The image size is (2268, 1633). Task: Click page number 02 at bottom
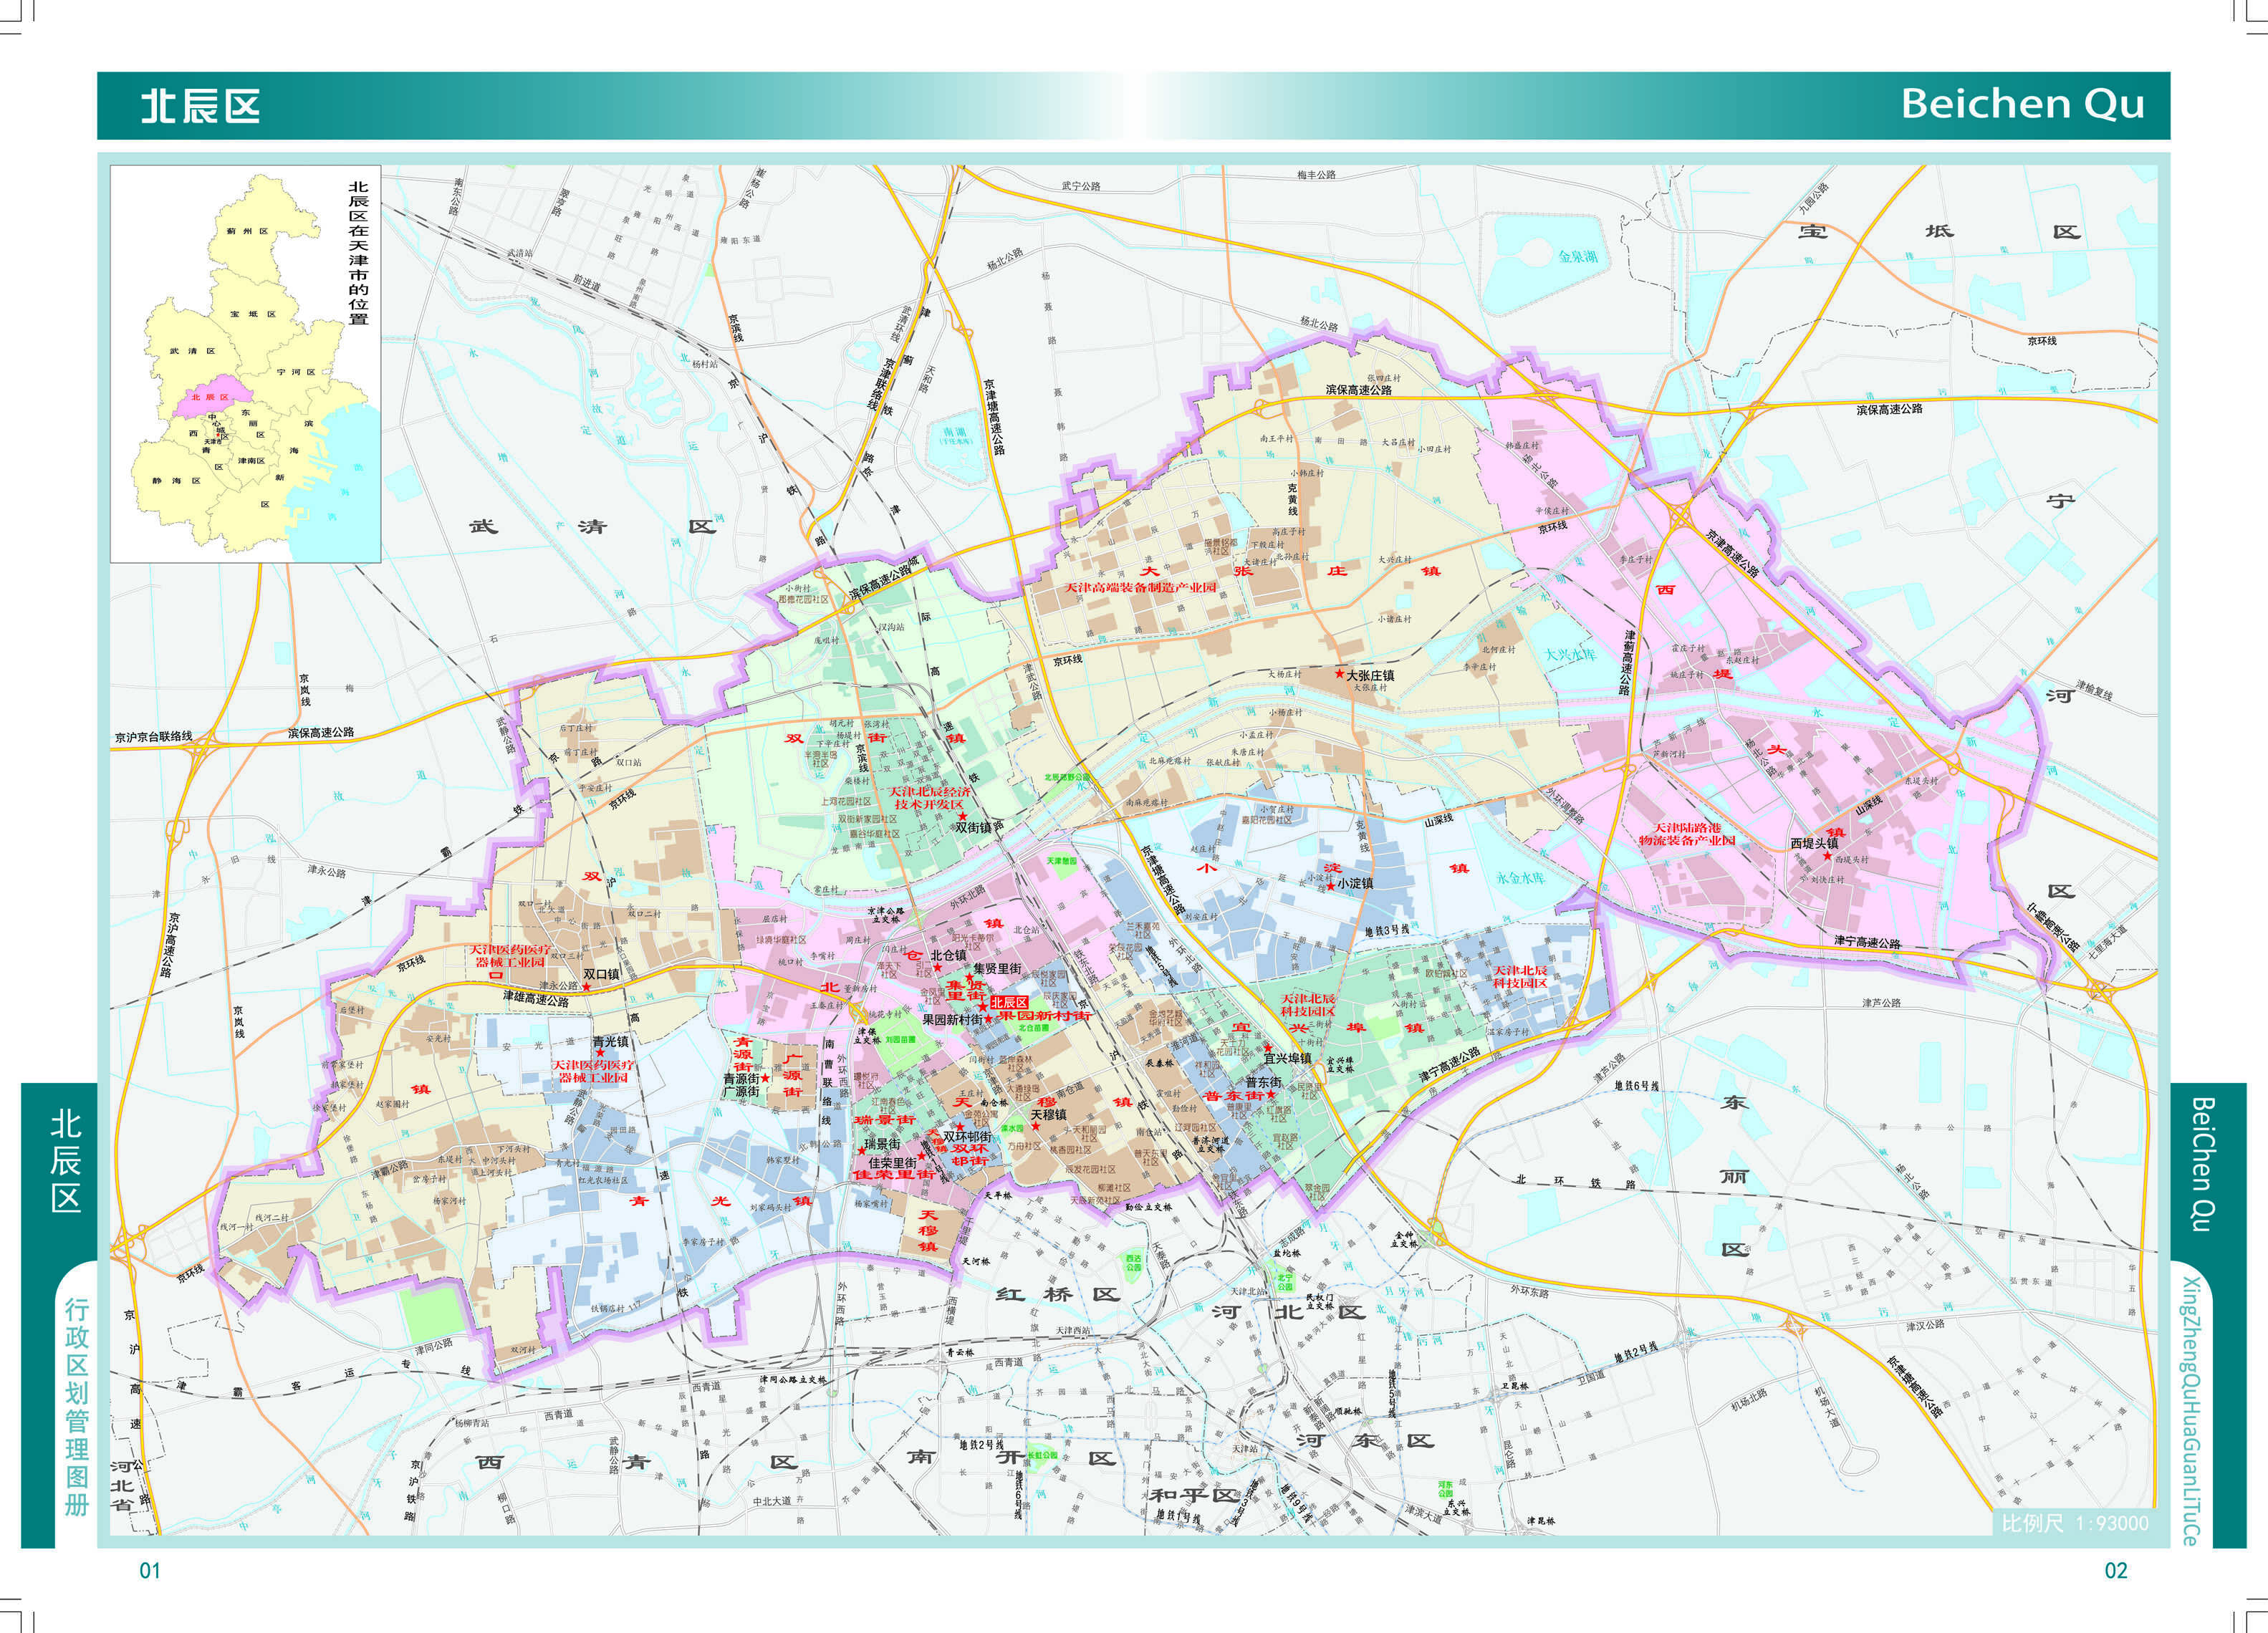click(2116, 1570)
